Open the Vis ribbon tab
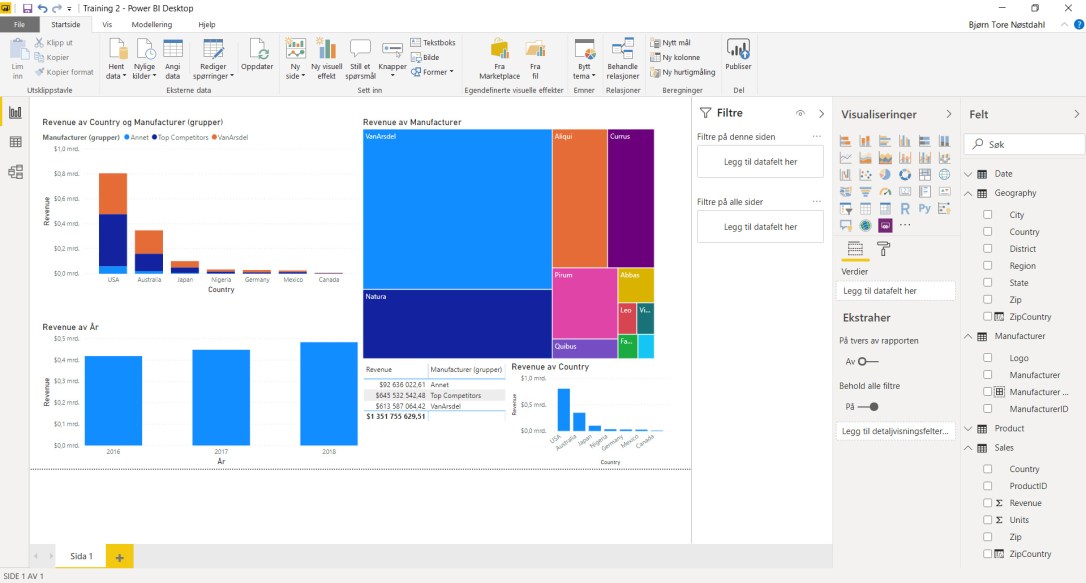The height and width of the screenshot is (583, 1086). tap(107, 24)
